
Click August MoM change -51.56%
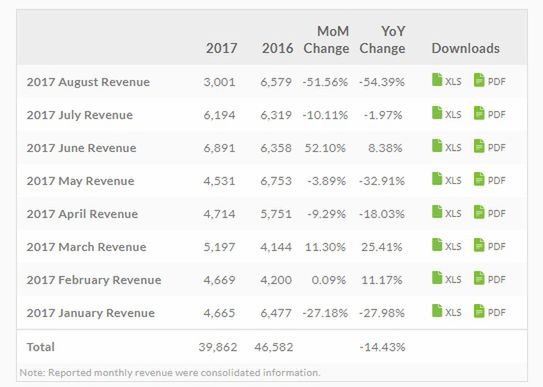pos(325,82)
